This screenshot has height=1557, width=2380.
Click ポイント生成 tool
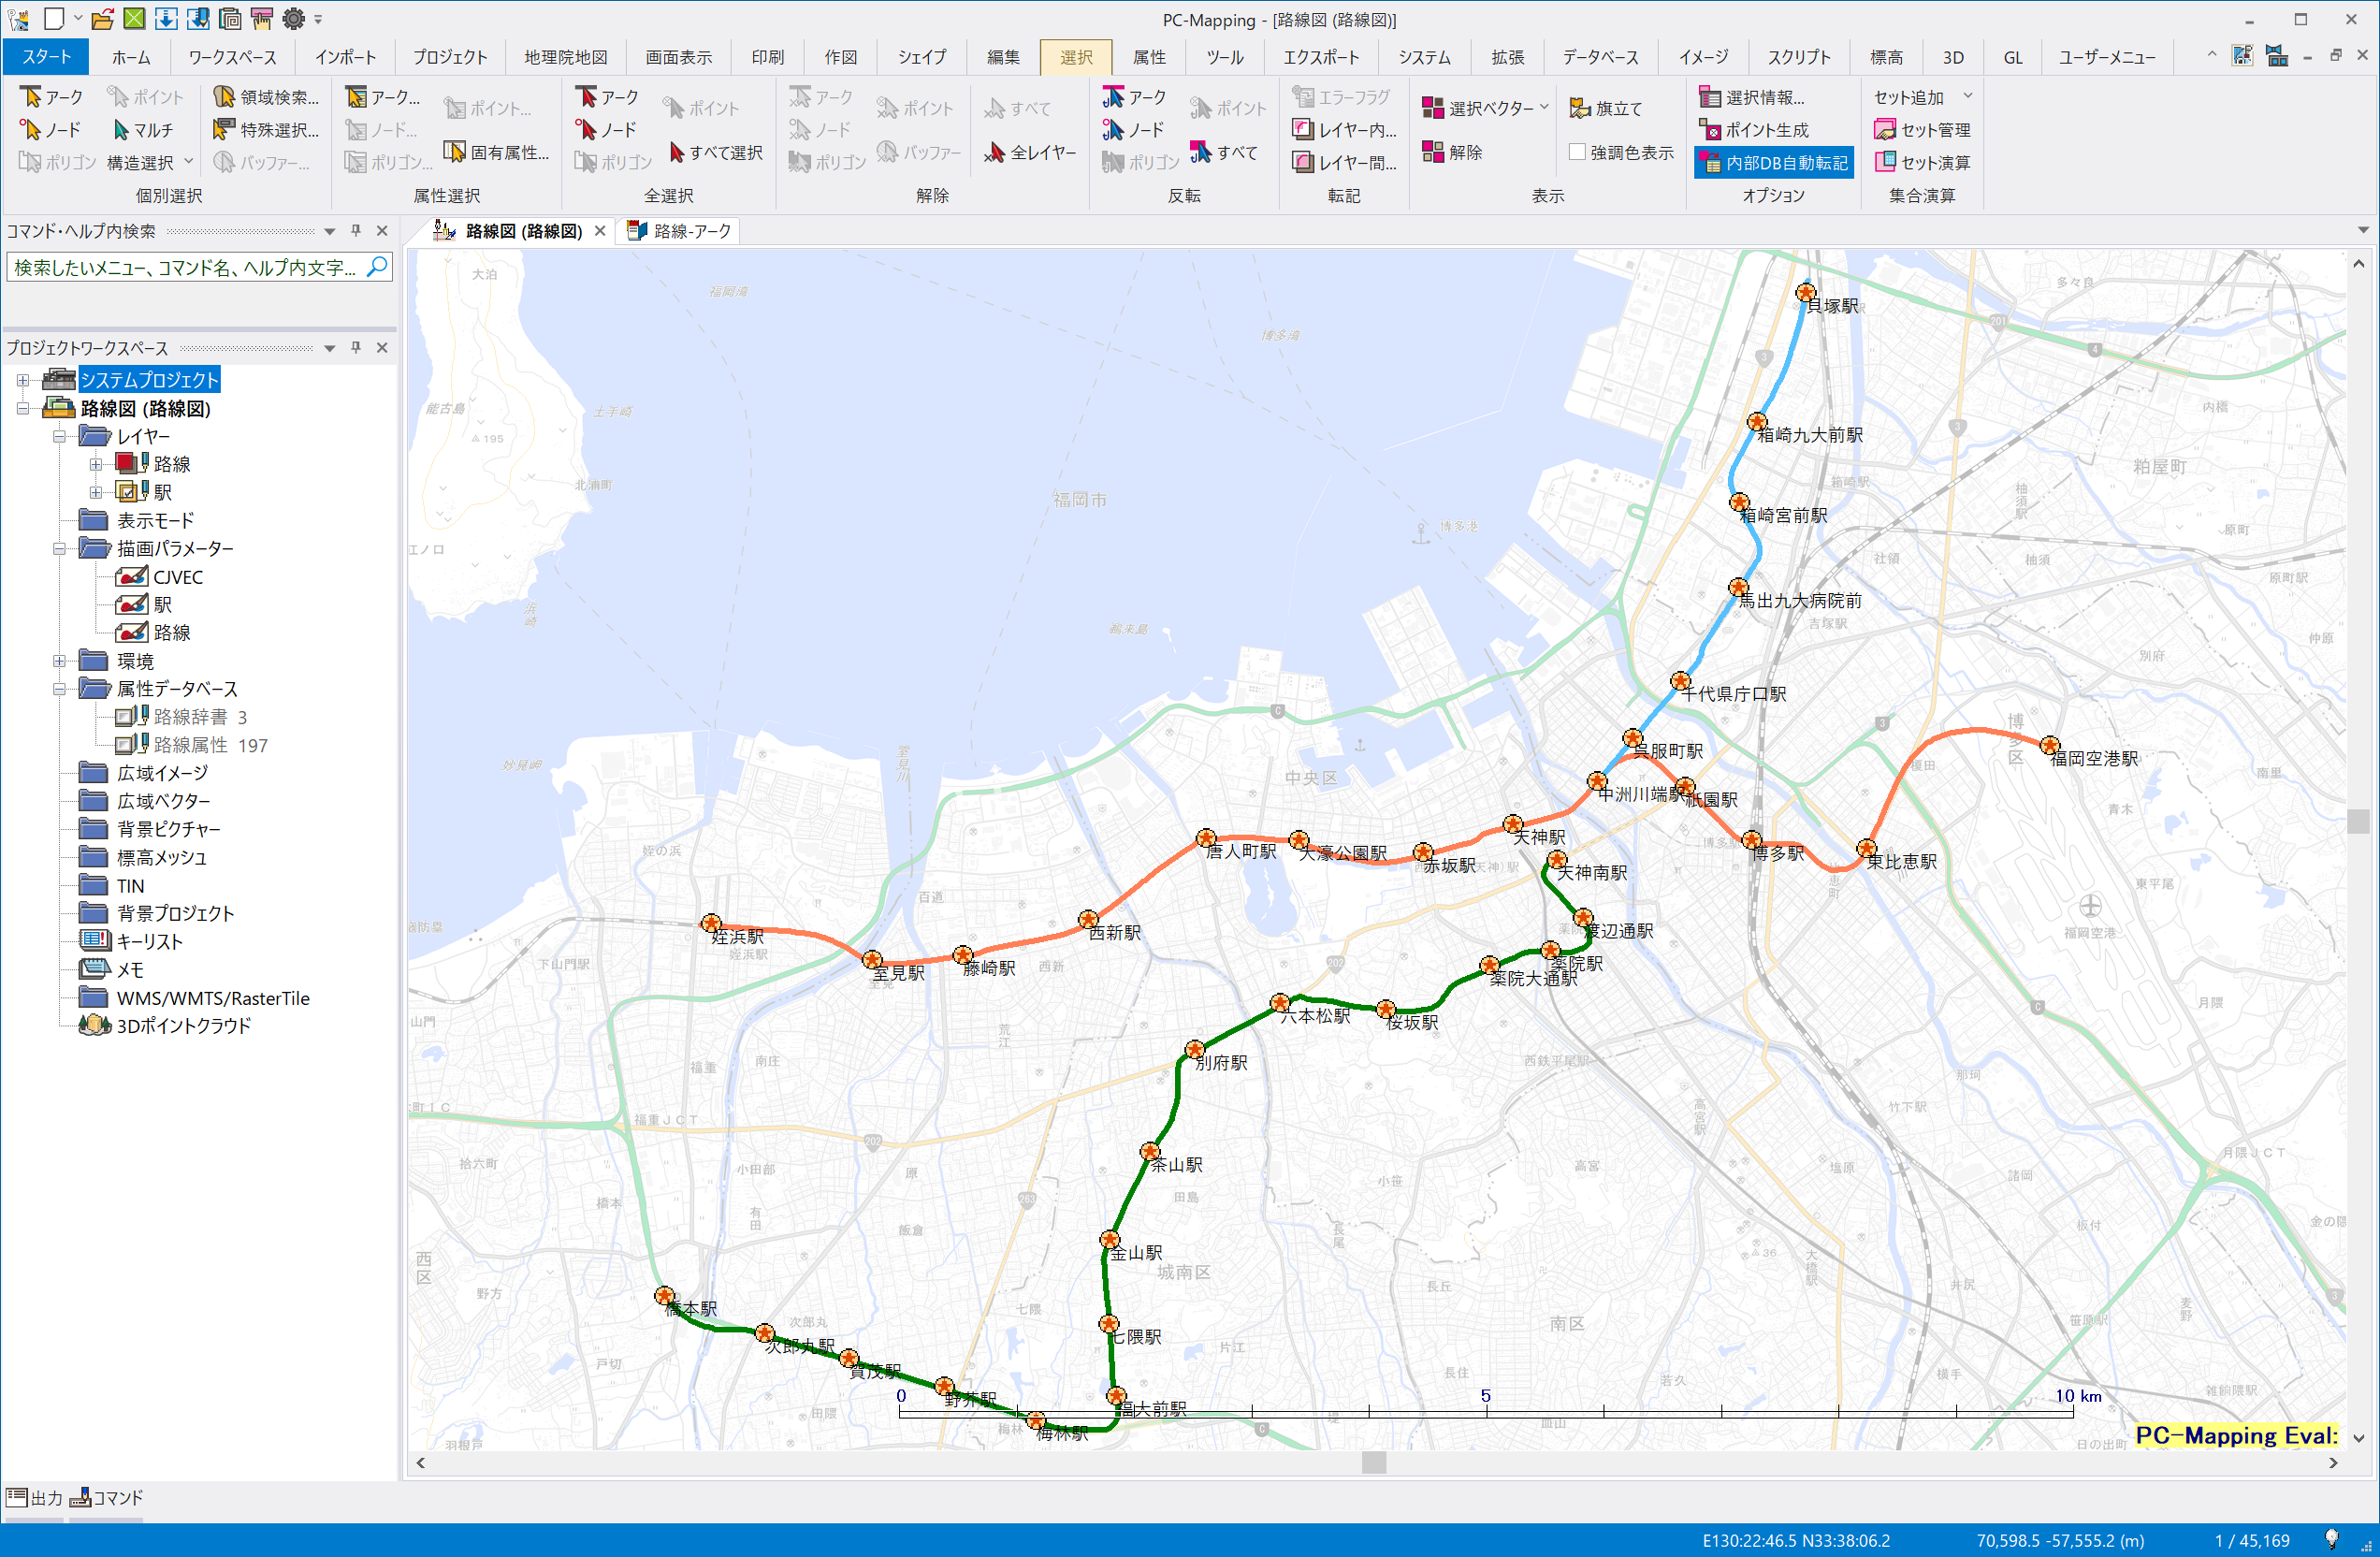(1754, 130)
